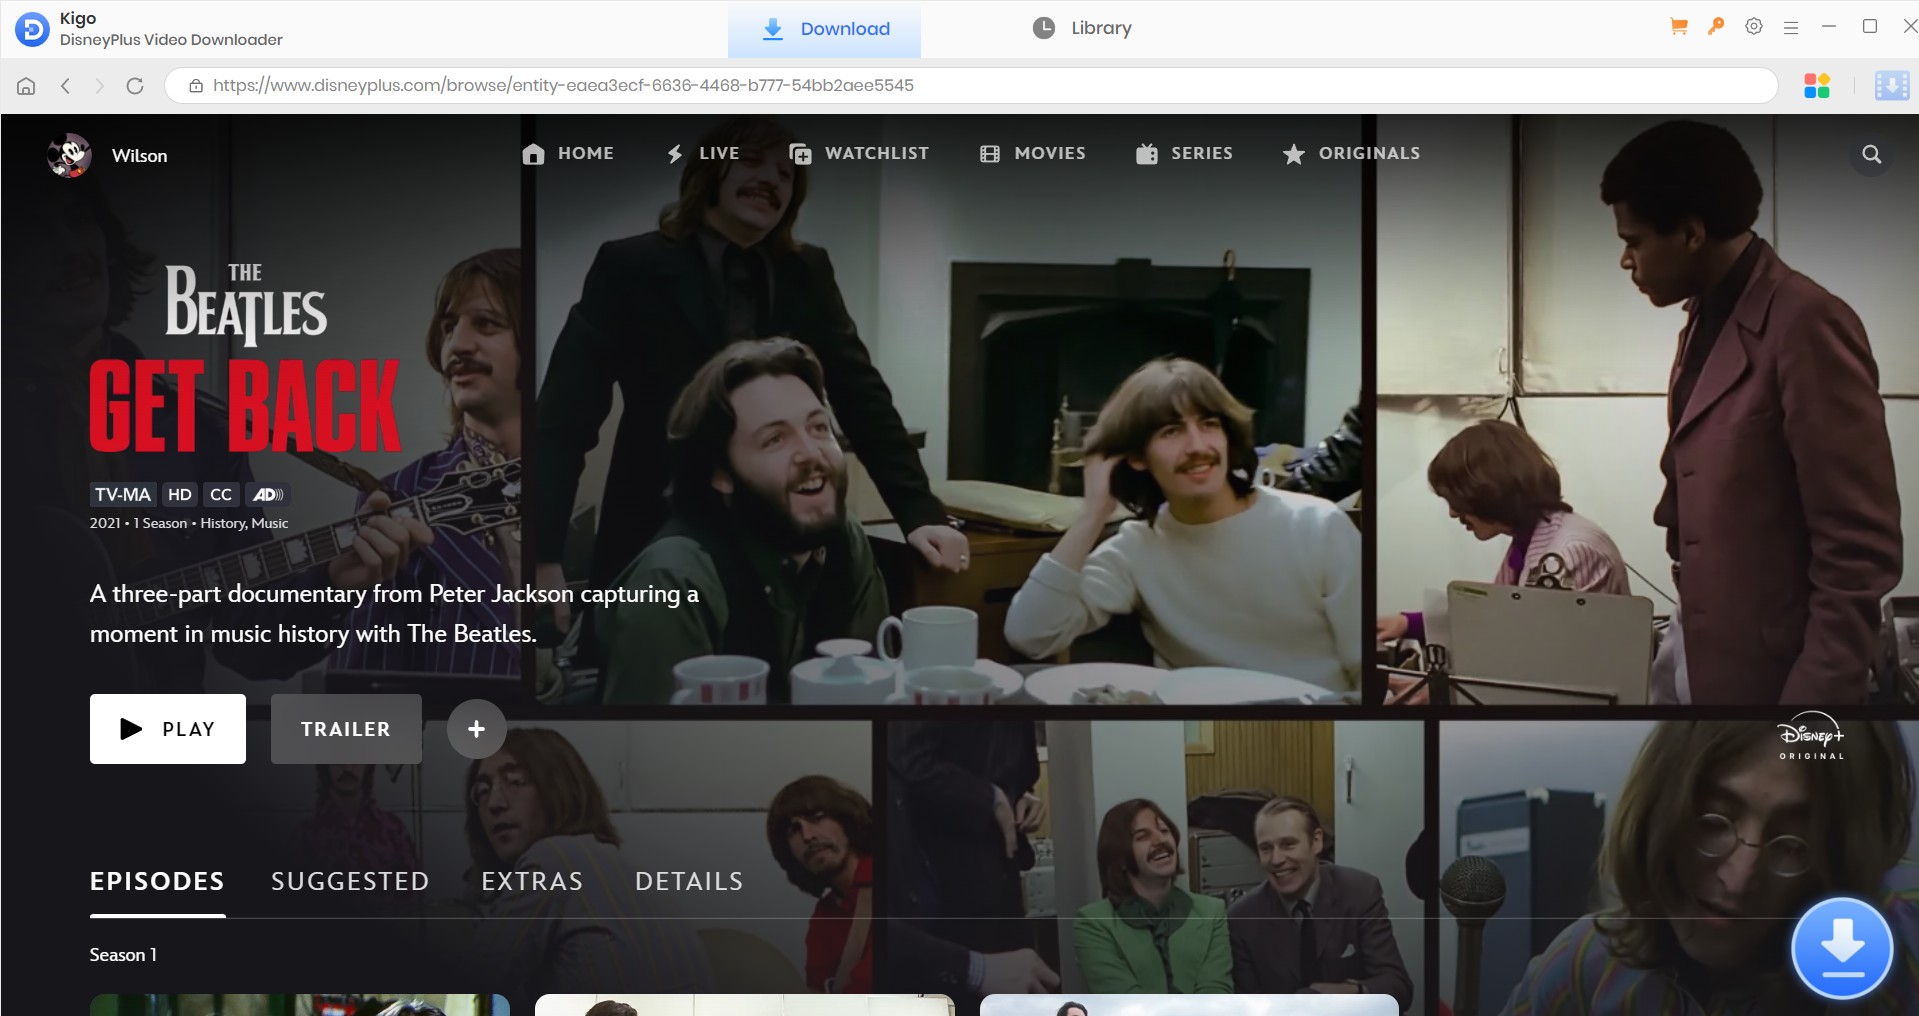Switch to the Library tab
Screen dimensions: 1919x1016
coord(1082,28)
